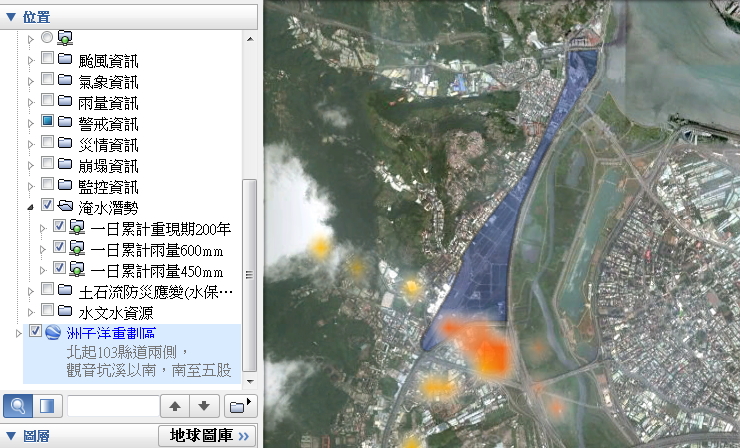
Task: Select the radio button at tree top
Action: (x=47, y=37)
